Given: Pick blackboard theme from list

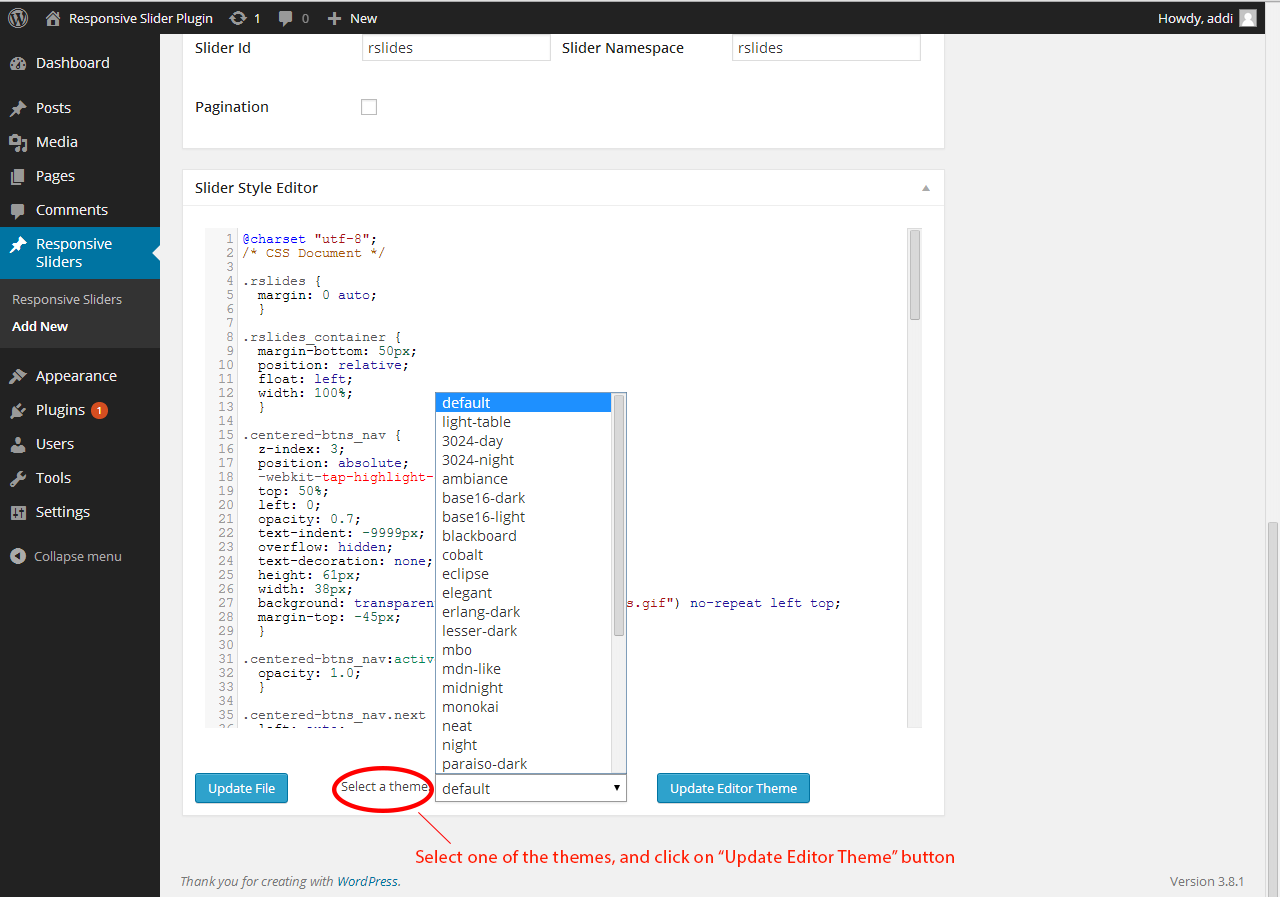Looking at the screenshot, I should [x=523, y=536].
